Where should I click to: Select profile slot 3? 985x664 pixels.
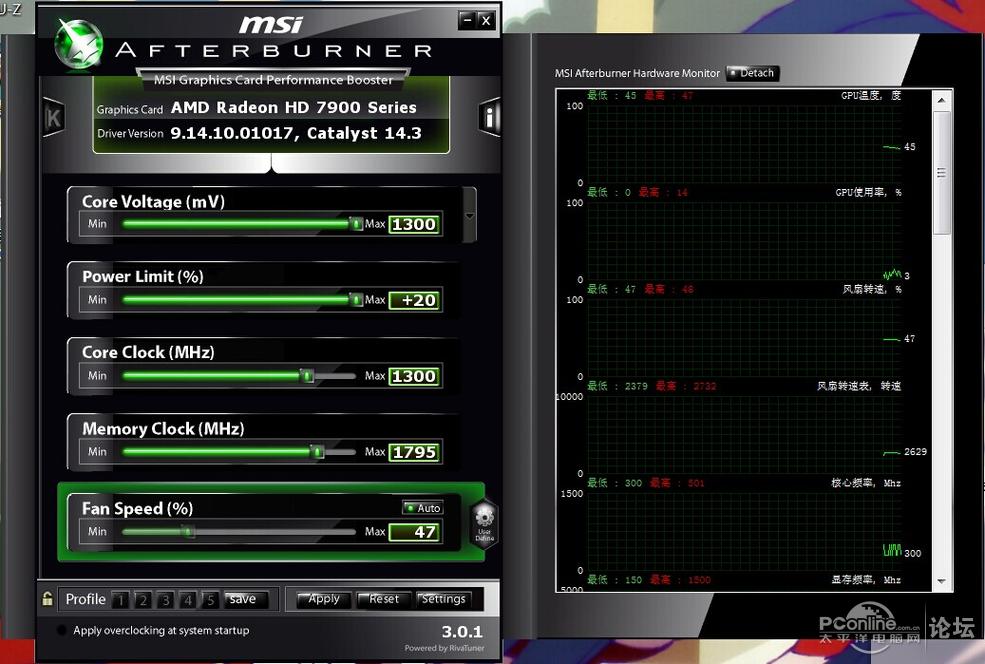click(166, 601)
